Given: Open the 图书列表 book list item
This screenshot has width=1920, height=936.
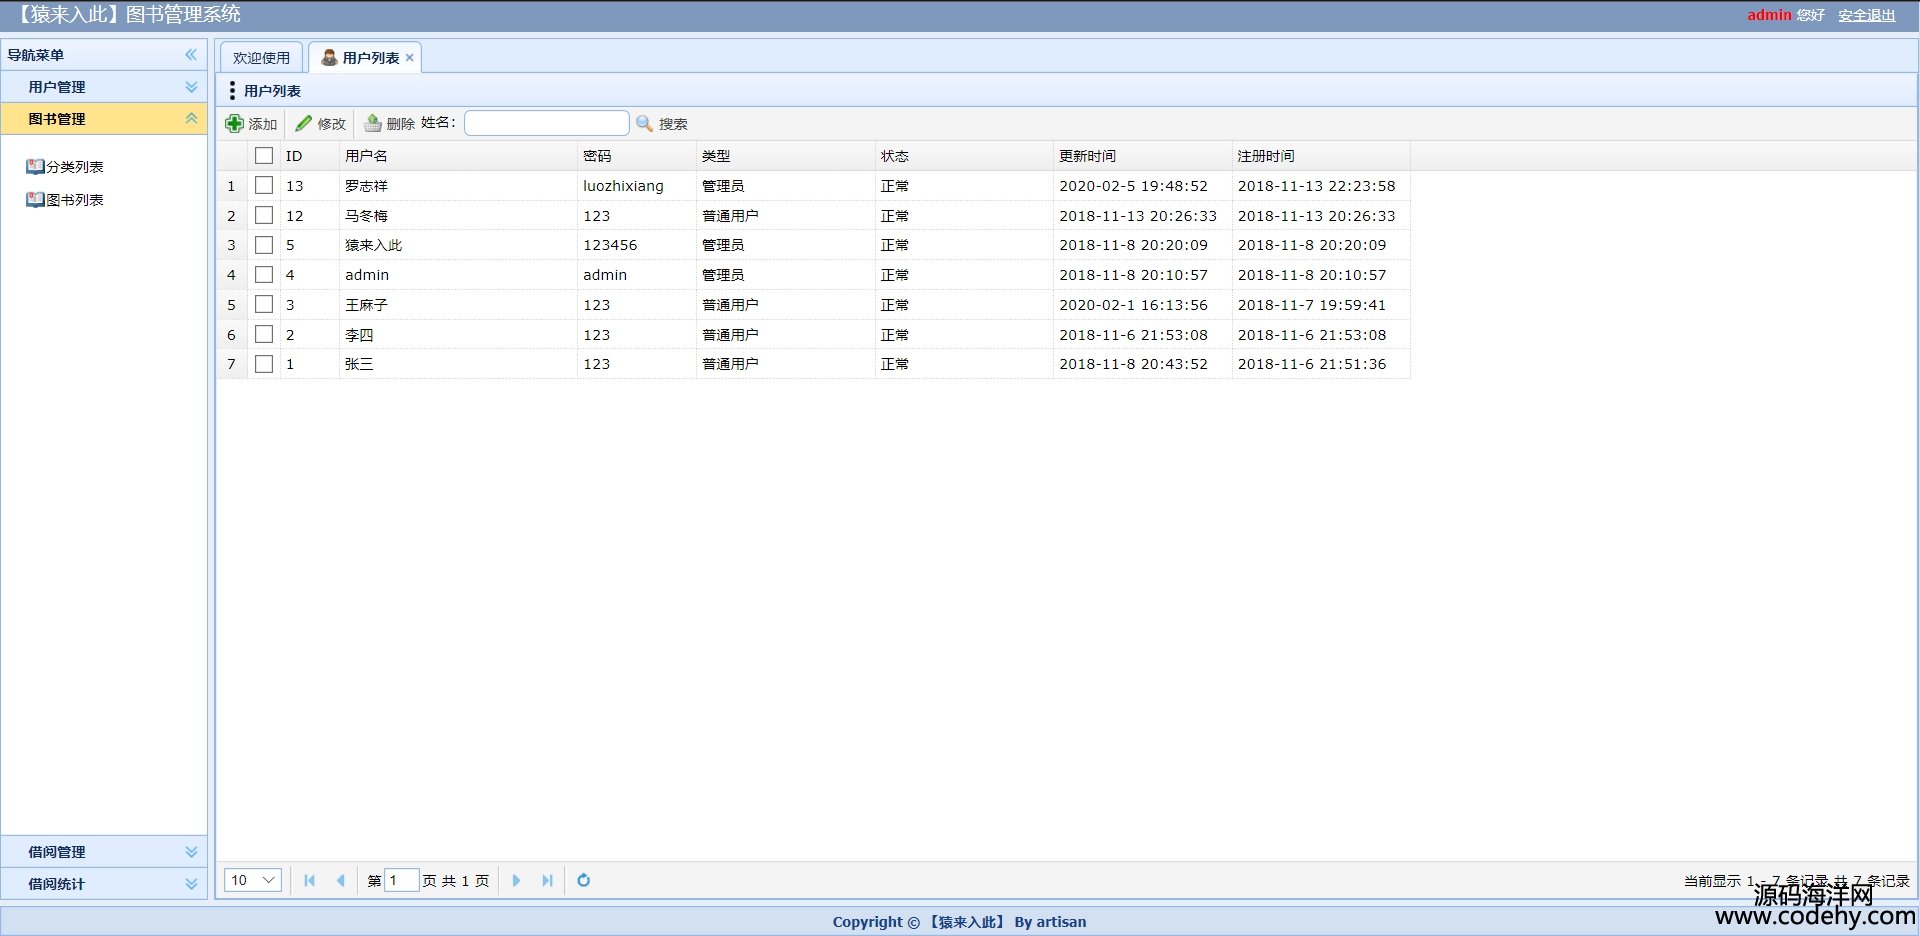Looking at the screenshot, I should point(74,200).
